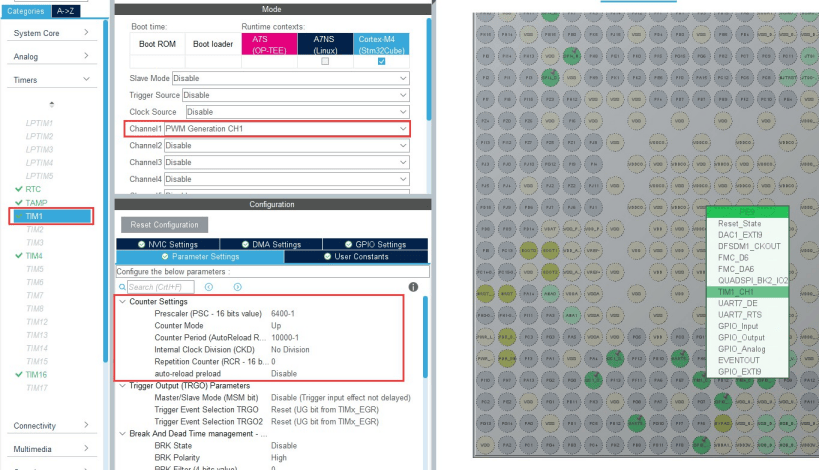Go to previous search result arrow
This screenshot has height=470, width=820.
209,287
